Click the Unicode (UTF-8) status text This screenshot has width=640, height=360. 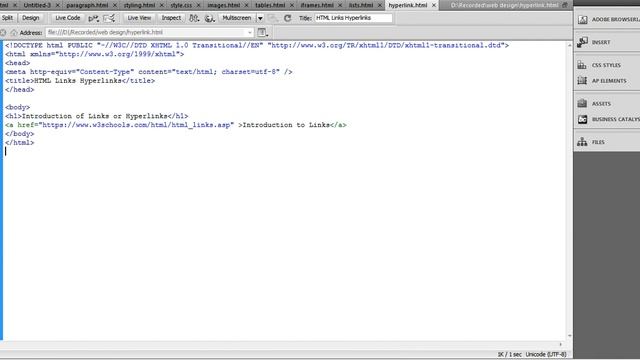pyautogui.click(x=546, y=354)
